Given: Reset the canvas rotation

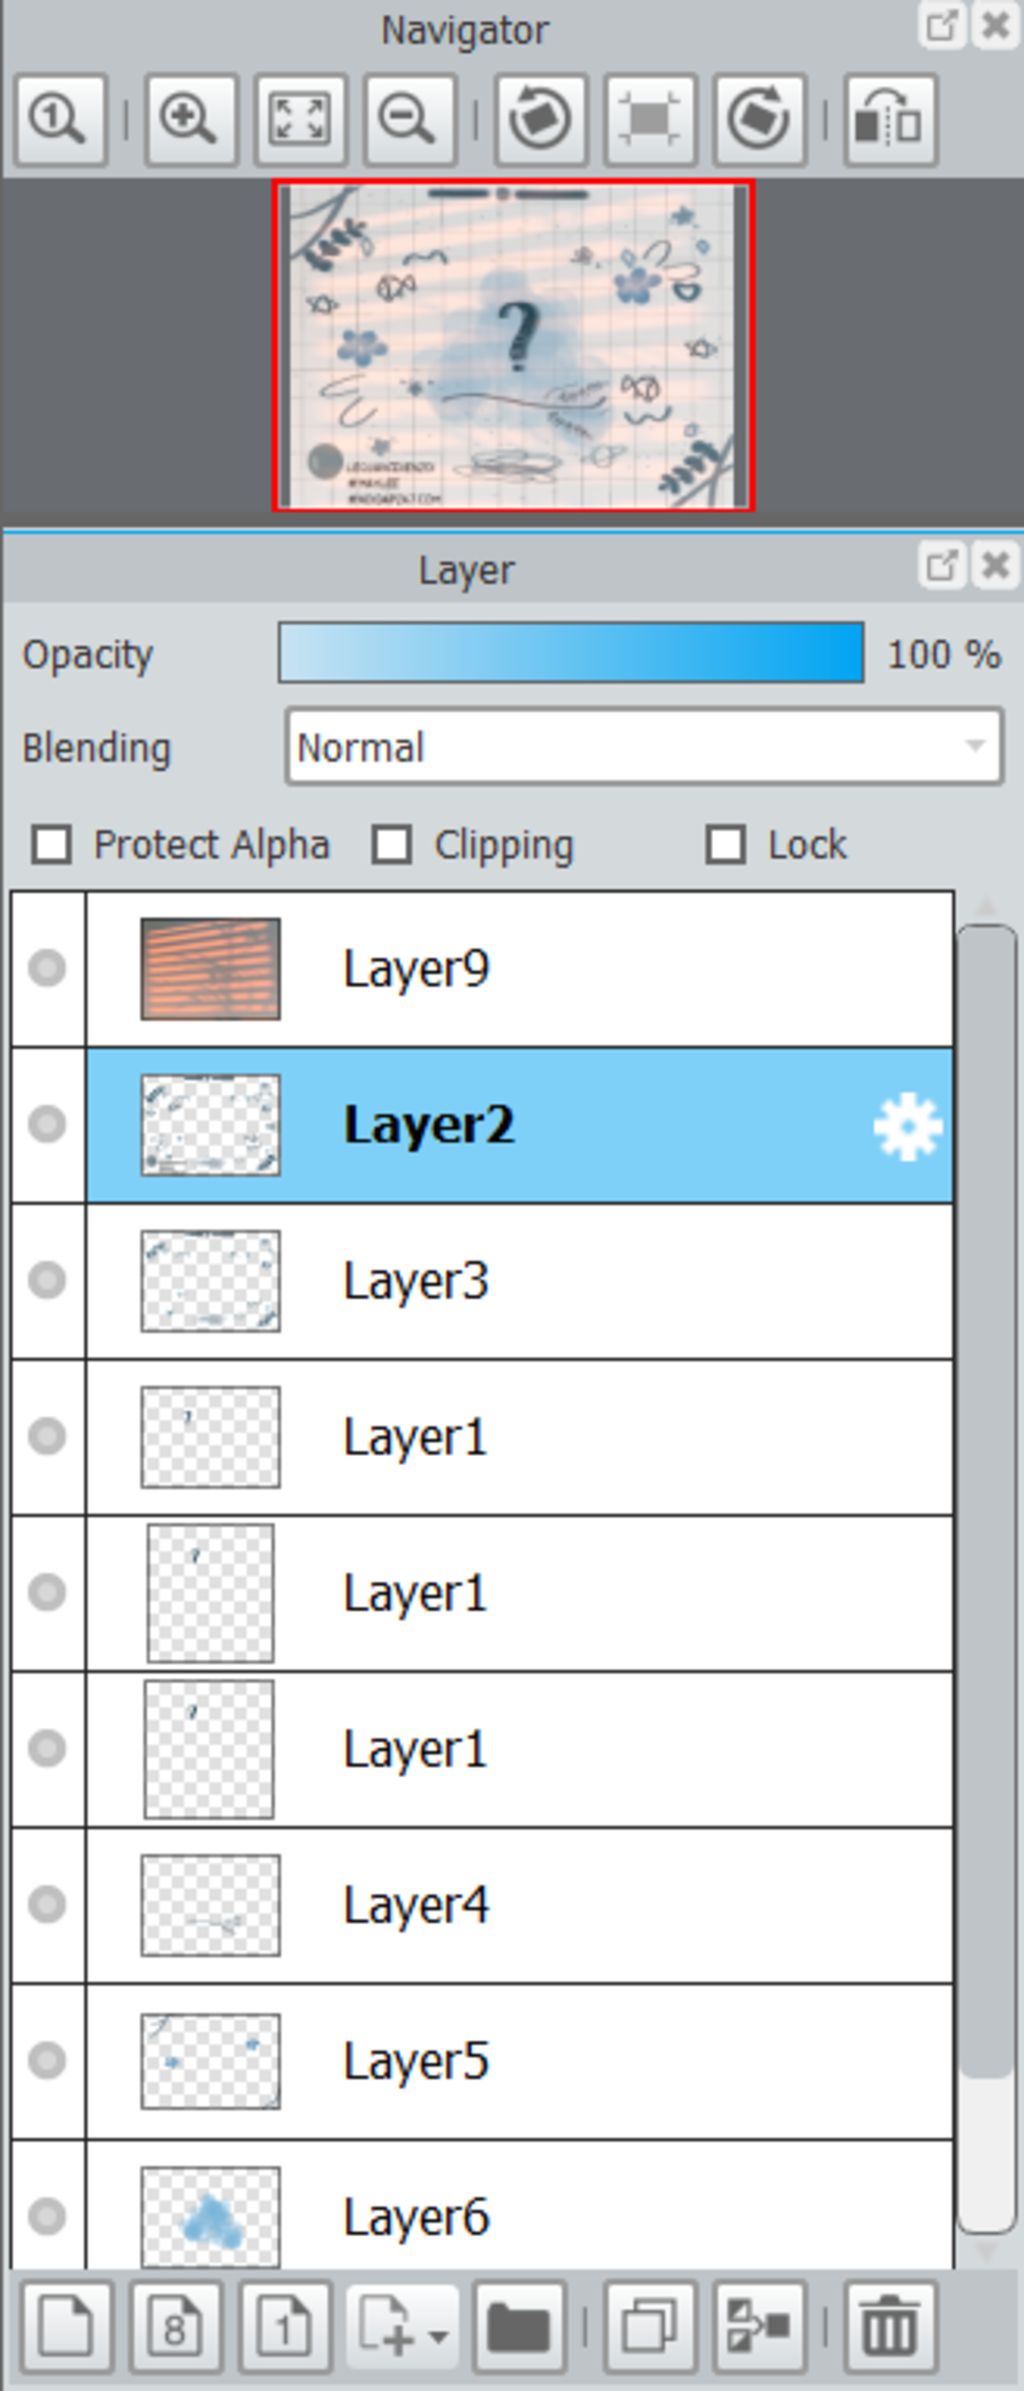Looking at the screenshot, I should point(650,120).
